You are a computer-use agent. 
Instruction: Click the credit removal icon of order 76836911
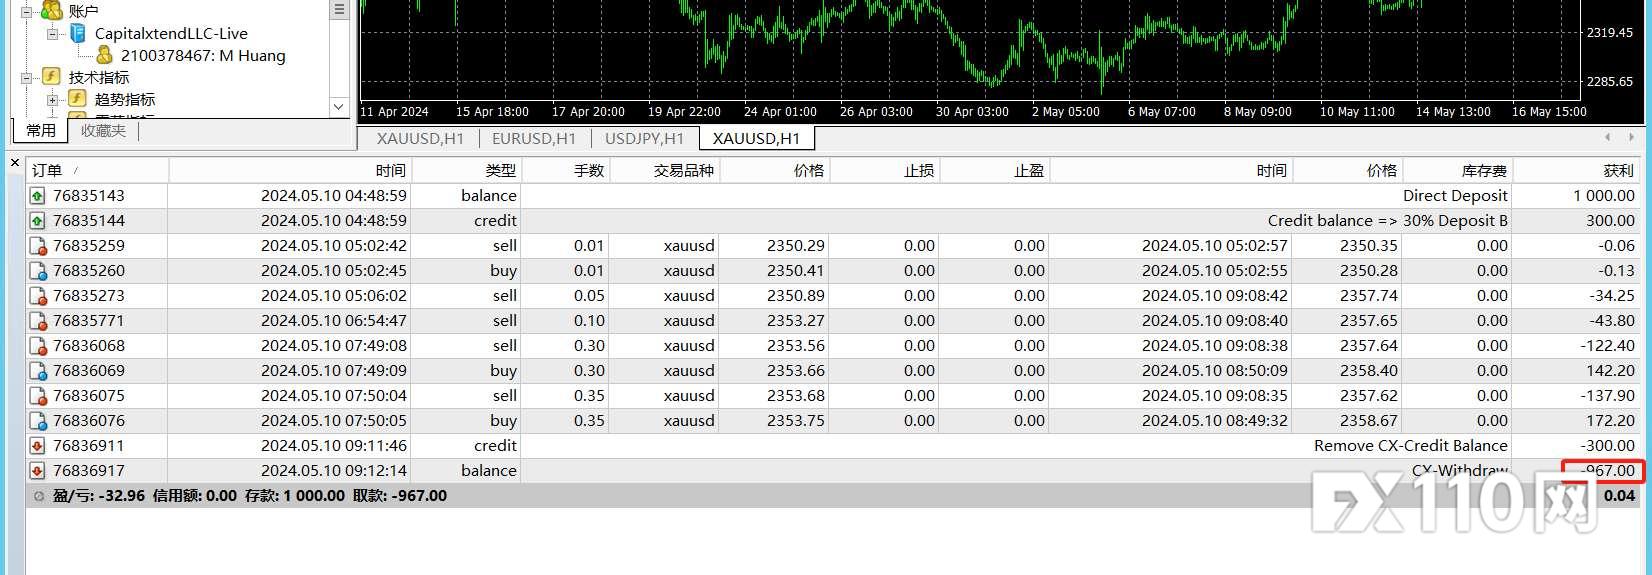pyautogui.click(x=38, y=446)
